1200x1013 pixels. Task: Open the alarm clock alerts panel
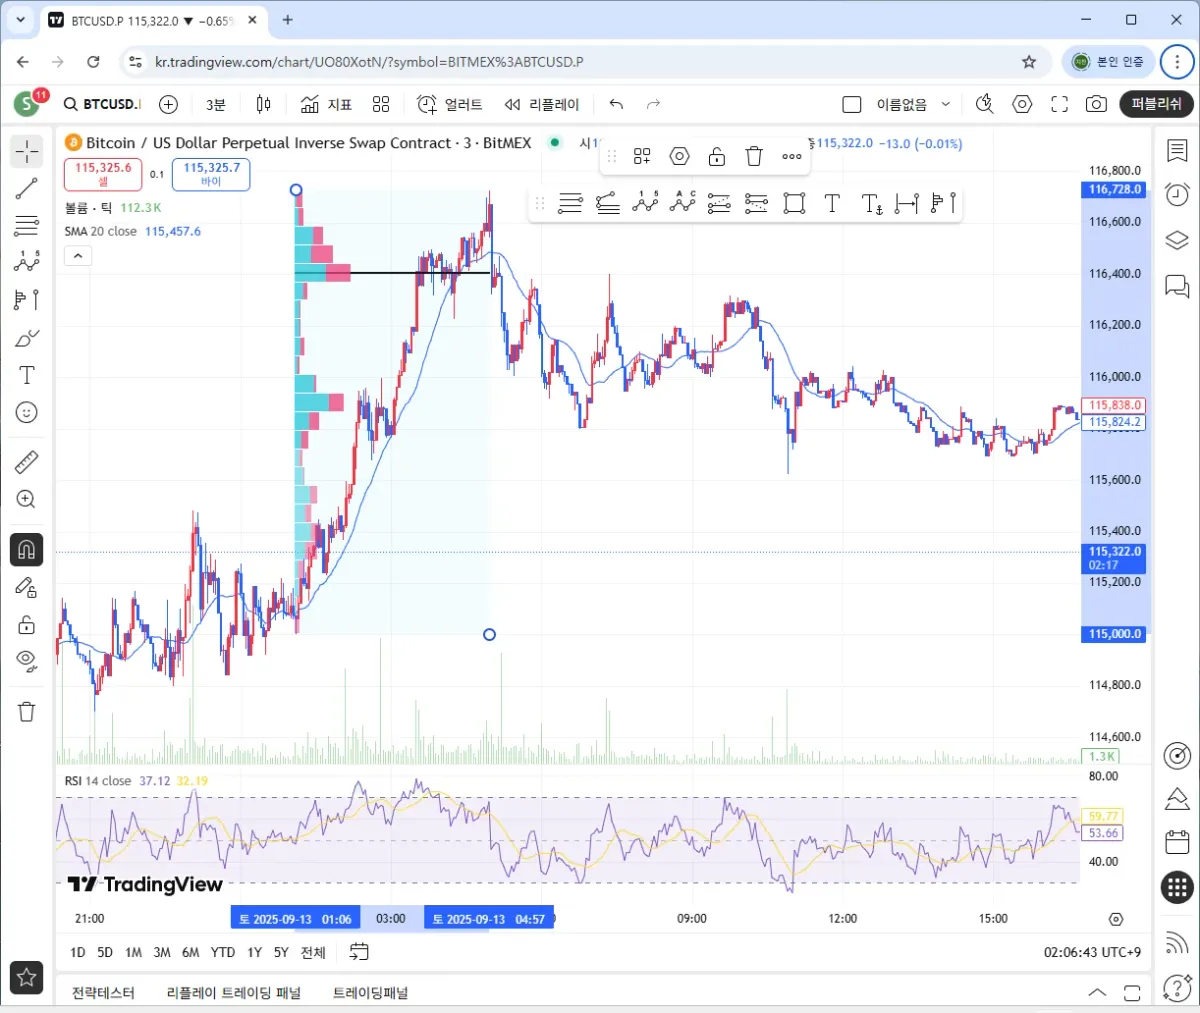pos(1177,194)
